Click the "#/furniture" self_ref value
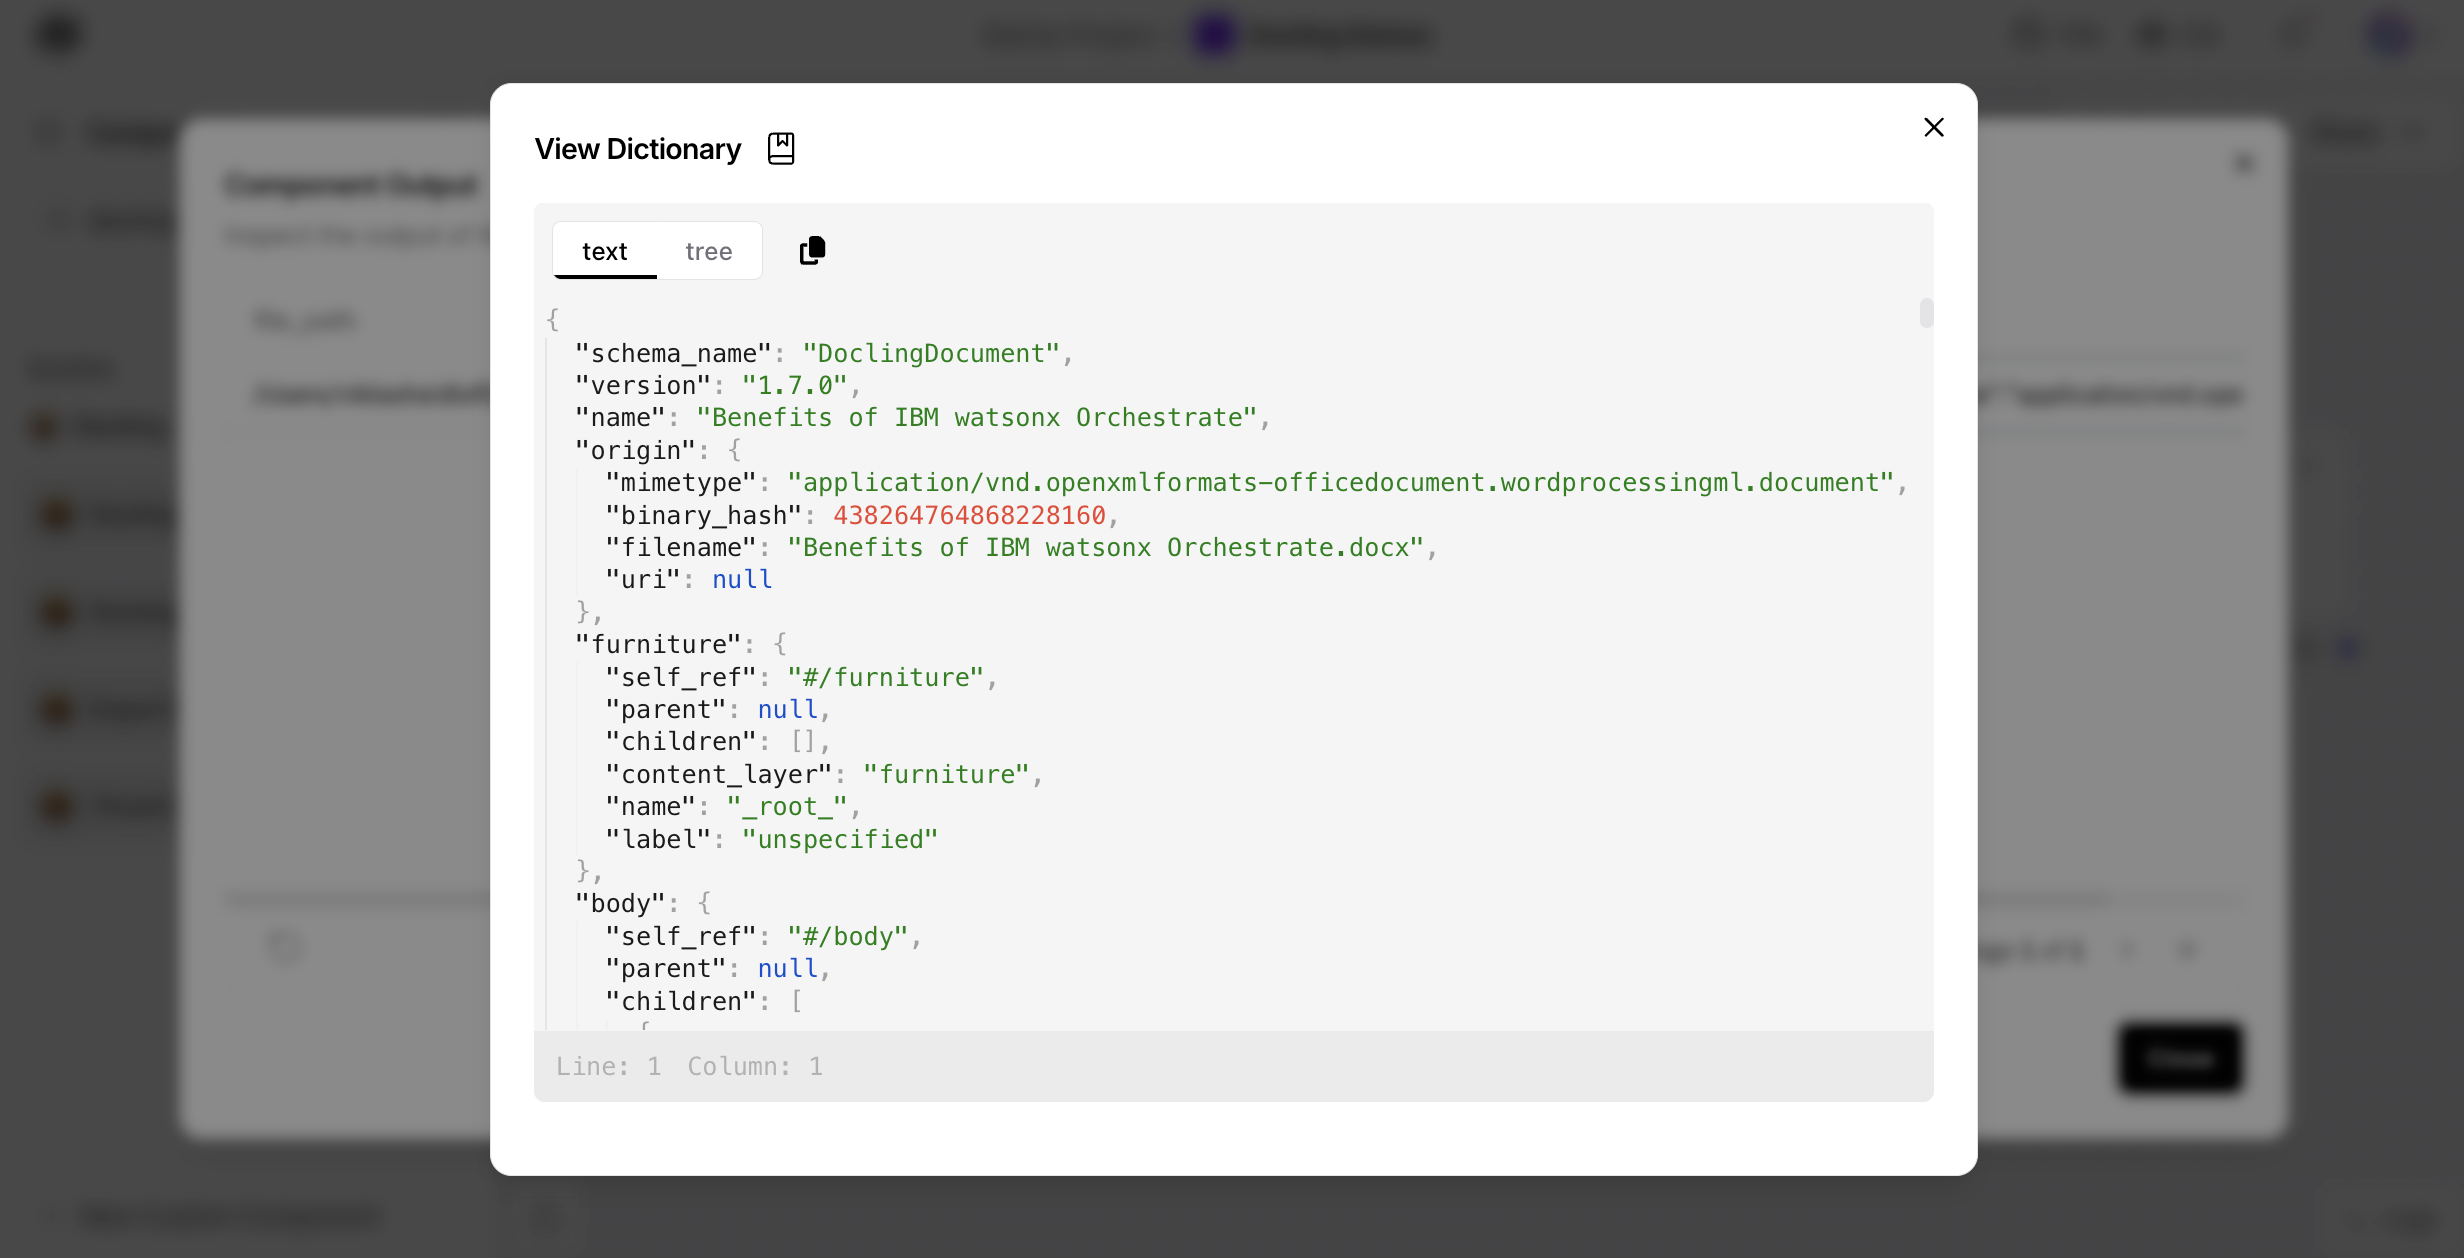The width and height of the screenshot is (2464, 1258). 885,677
